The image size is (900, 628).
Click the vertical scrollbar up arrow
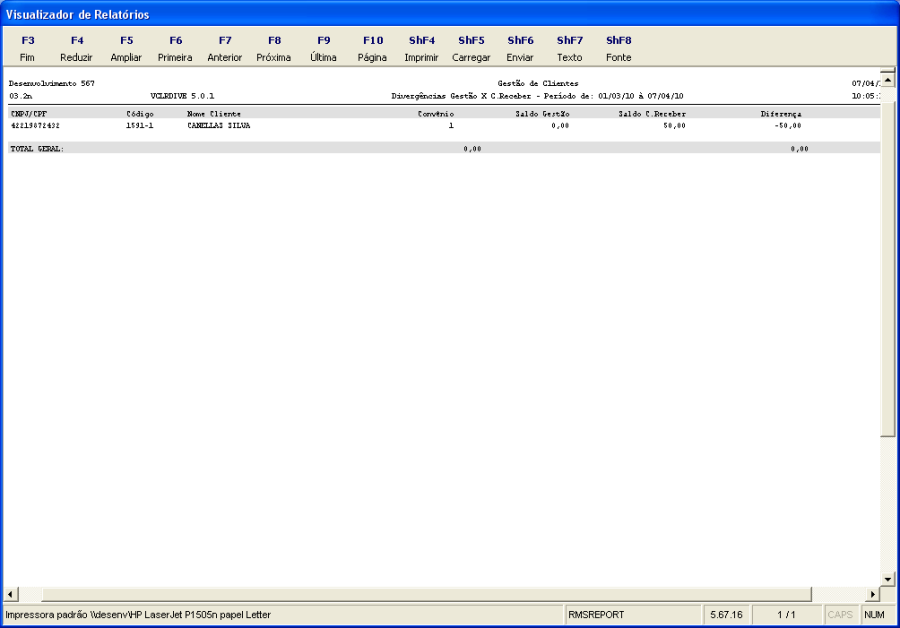point(887,80)
